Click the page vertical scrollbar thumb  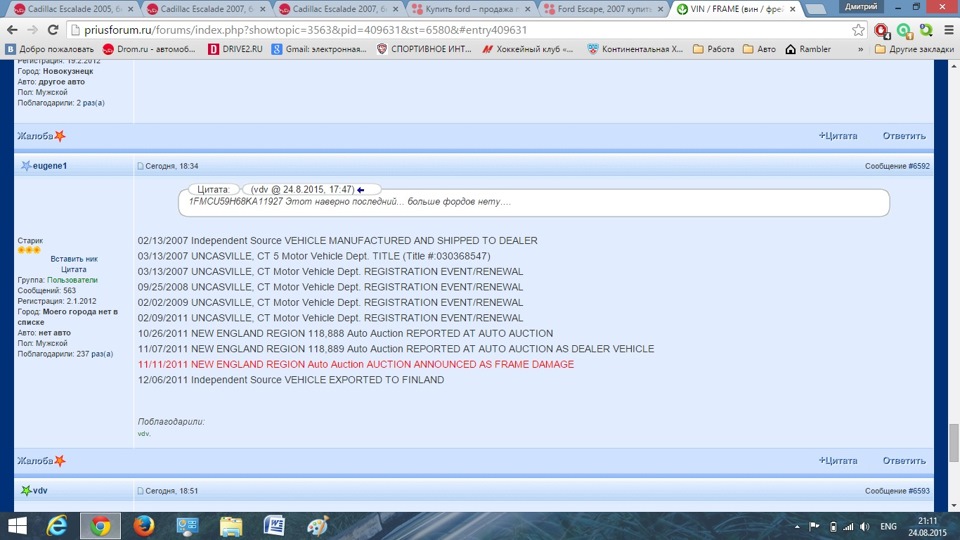[954, 443]
